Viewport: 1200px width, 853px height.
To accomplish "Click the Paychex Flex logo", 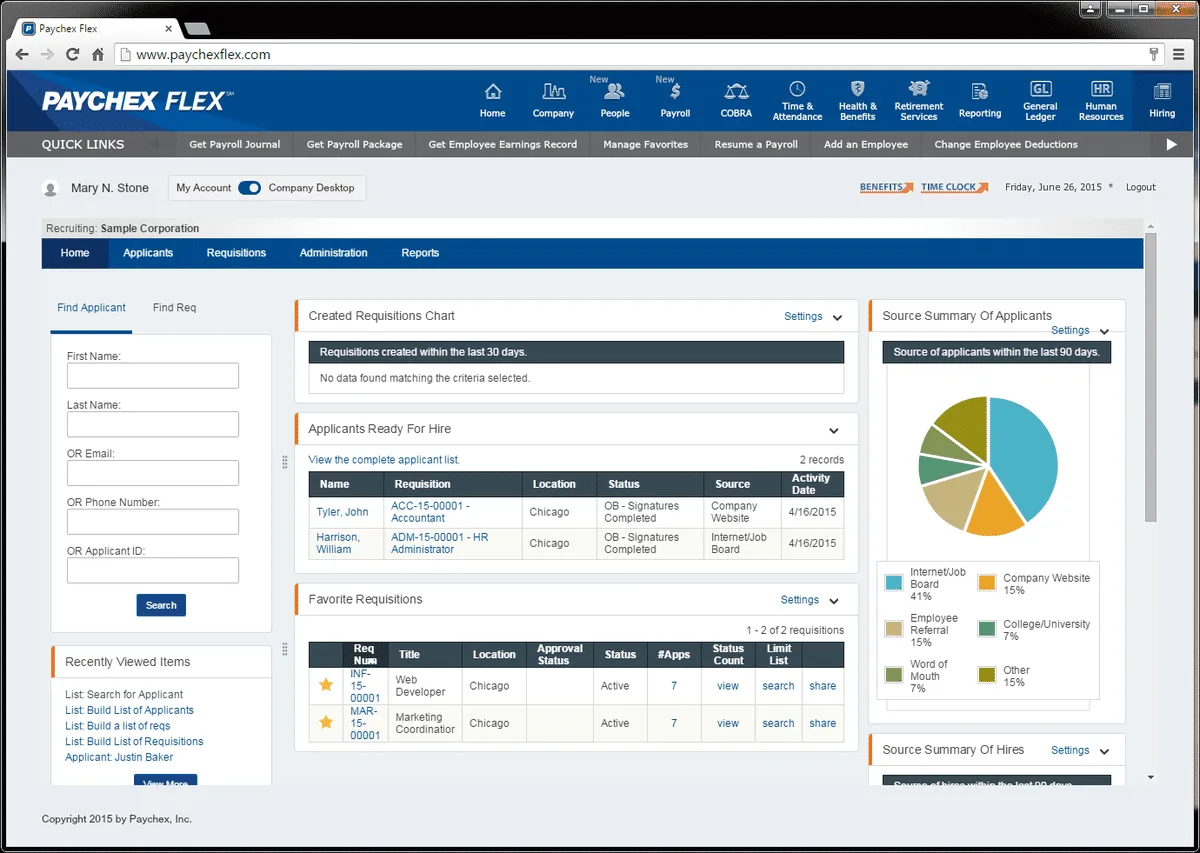I will tap(138, 101).
